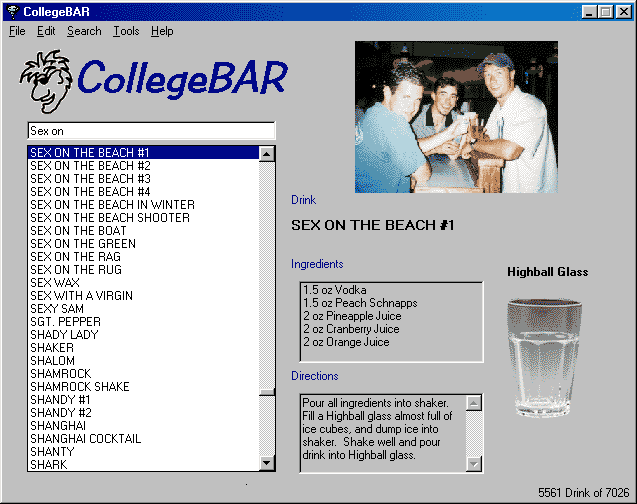Click the CollegeBAR cartoon face logo

coord(47,81)
